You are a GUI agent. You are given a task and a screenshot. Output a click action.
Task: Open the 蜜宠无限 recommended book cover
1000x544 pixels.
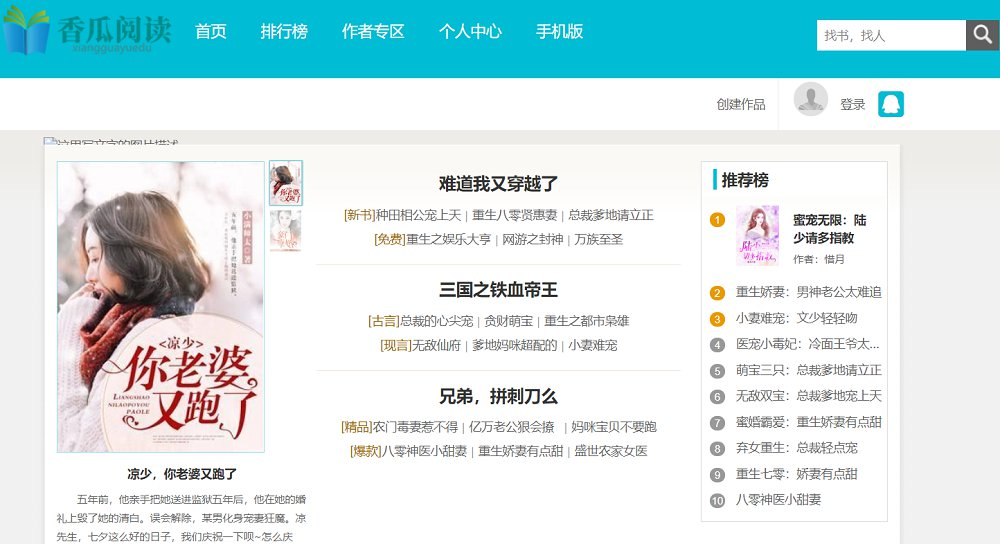pos(757,236)
